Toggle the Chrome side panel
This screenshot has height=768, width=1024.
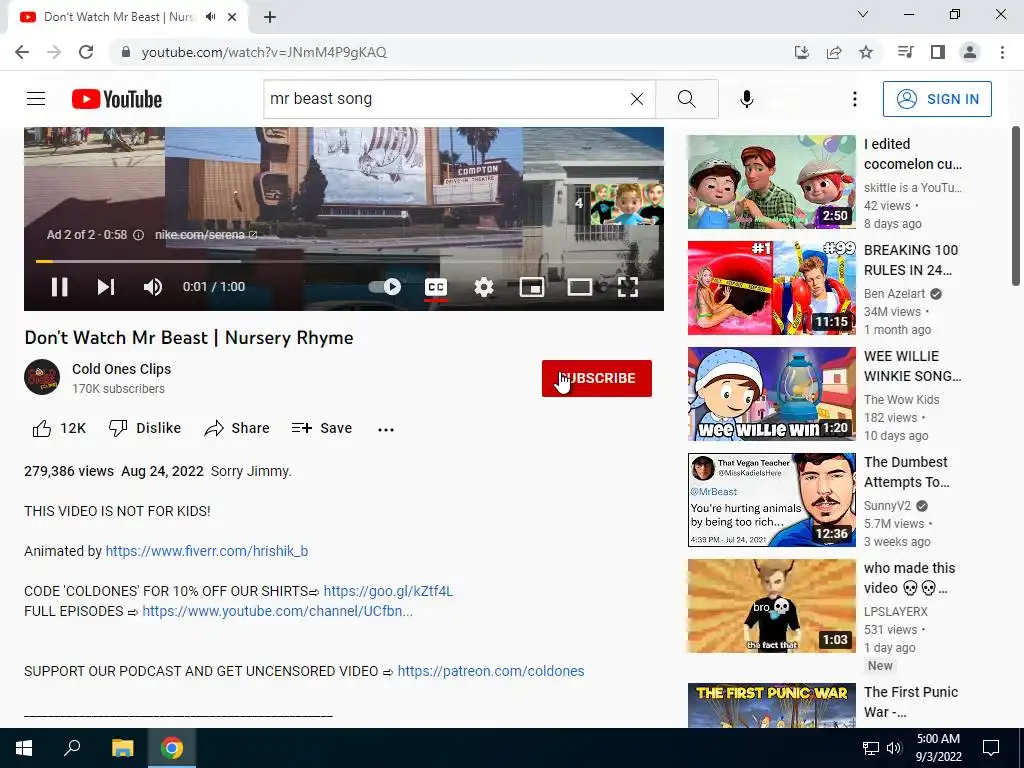pyautogui.click(x=938, y=52)
